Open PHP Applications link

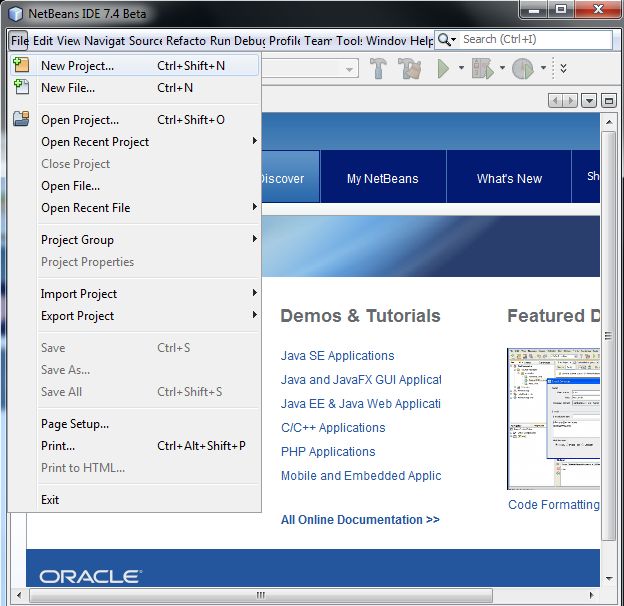[x=328, y=452]
